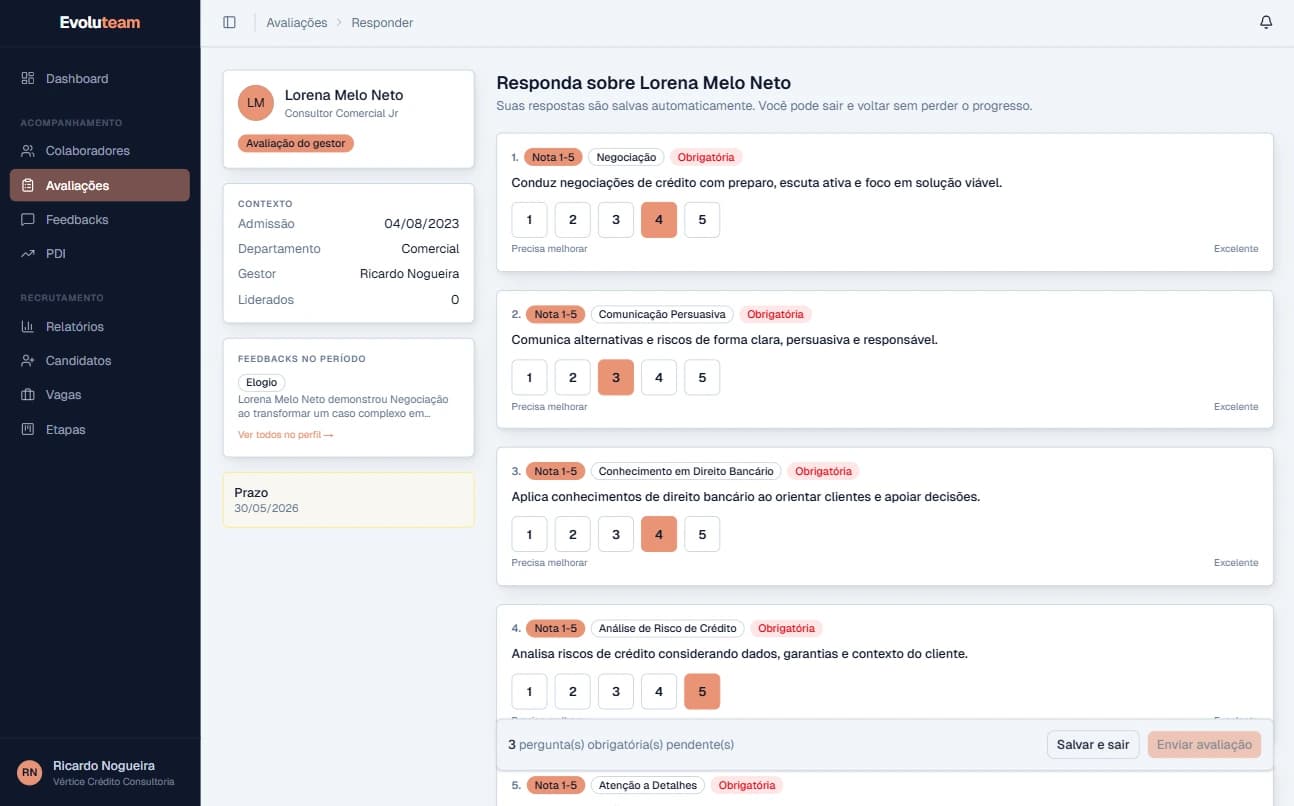Image resolution: width=1294 pixels, height=806 pixels.
Task: Rate Direito Bancário question as 2
Action: pos(572,534)
